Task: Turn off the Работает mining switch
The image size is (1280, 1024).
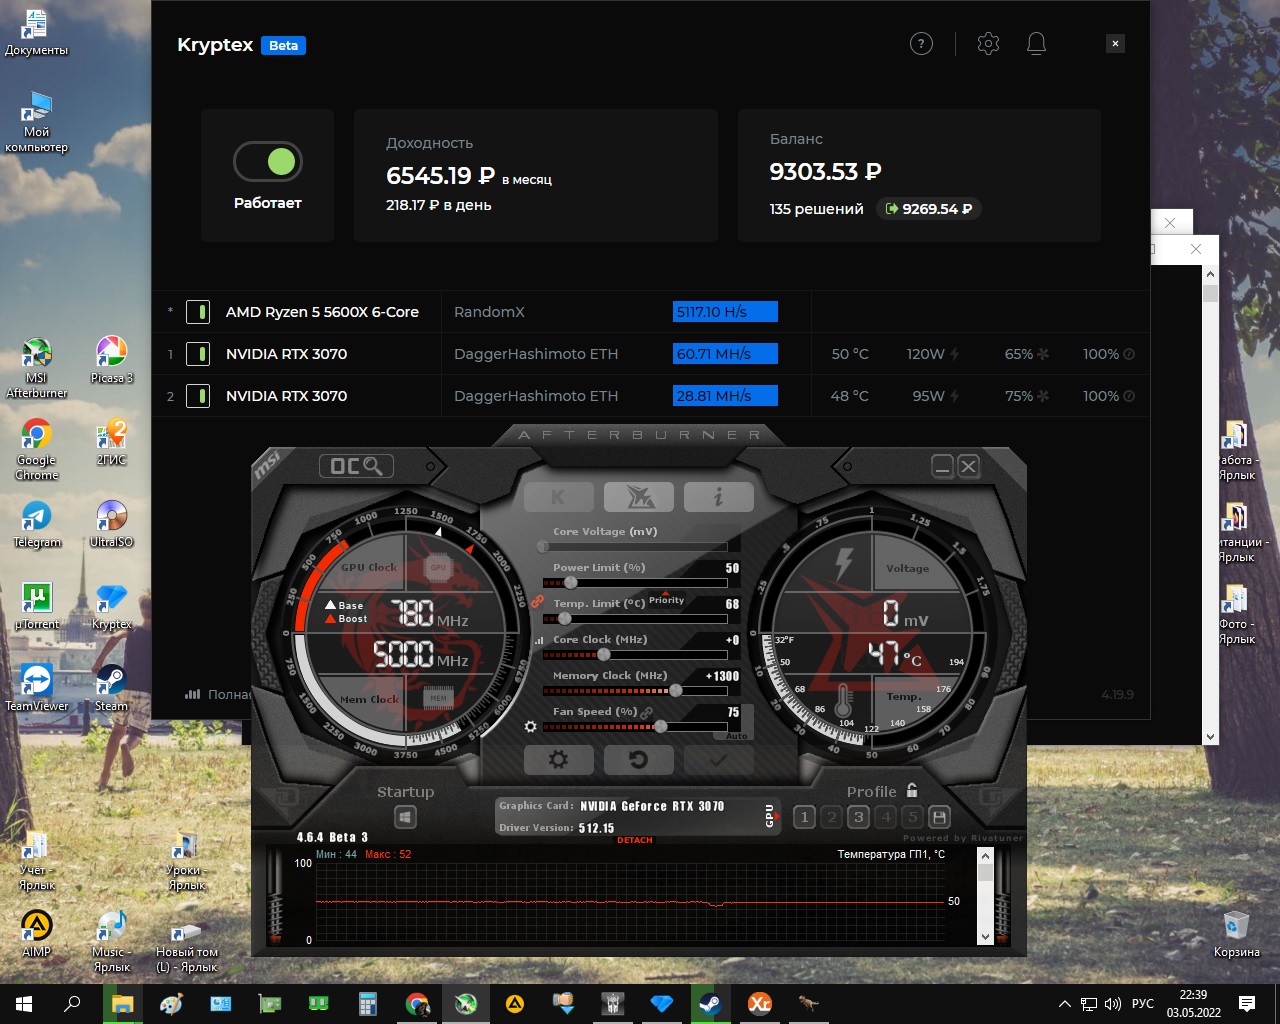Action: [268, 161]
